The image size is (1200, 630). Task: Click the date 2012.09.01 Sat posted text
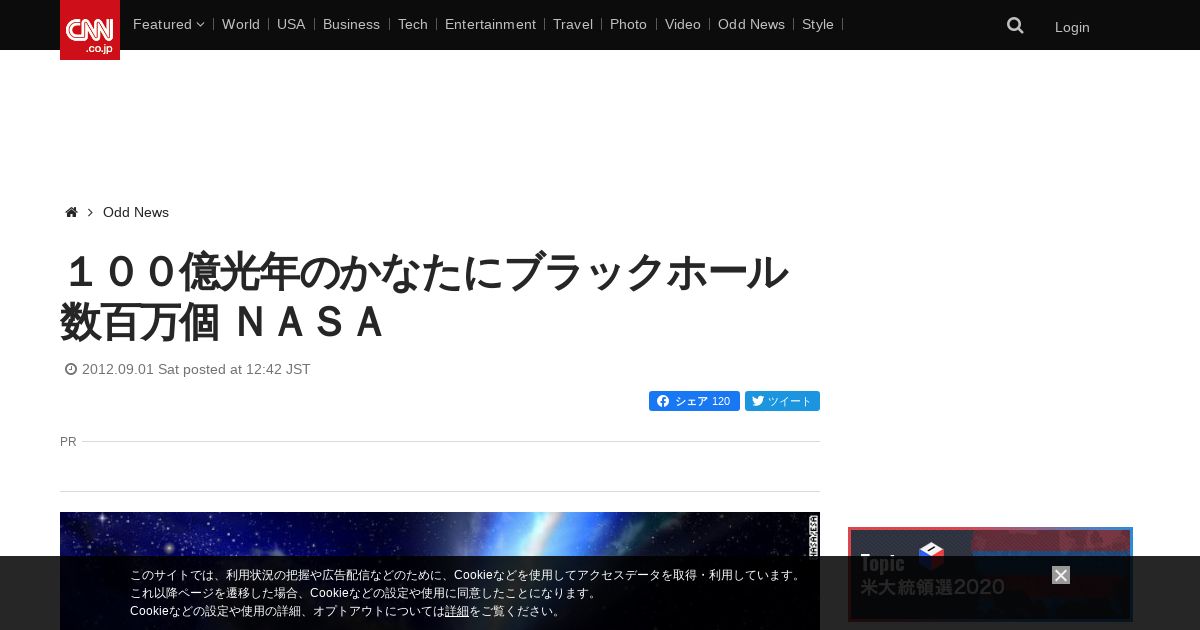coord(196,369)
